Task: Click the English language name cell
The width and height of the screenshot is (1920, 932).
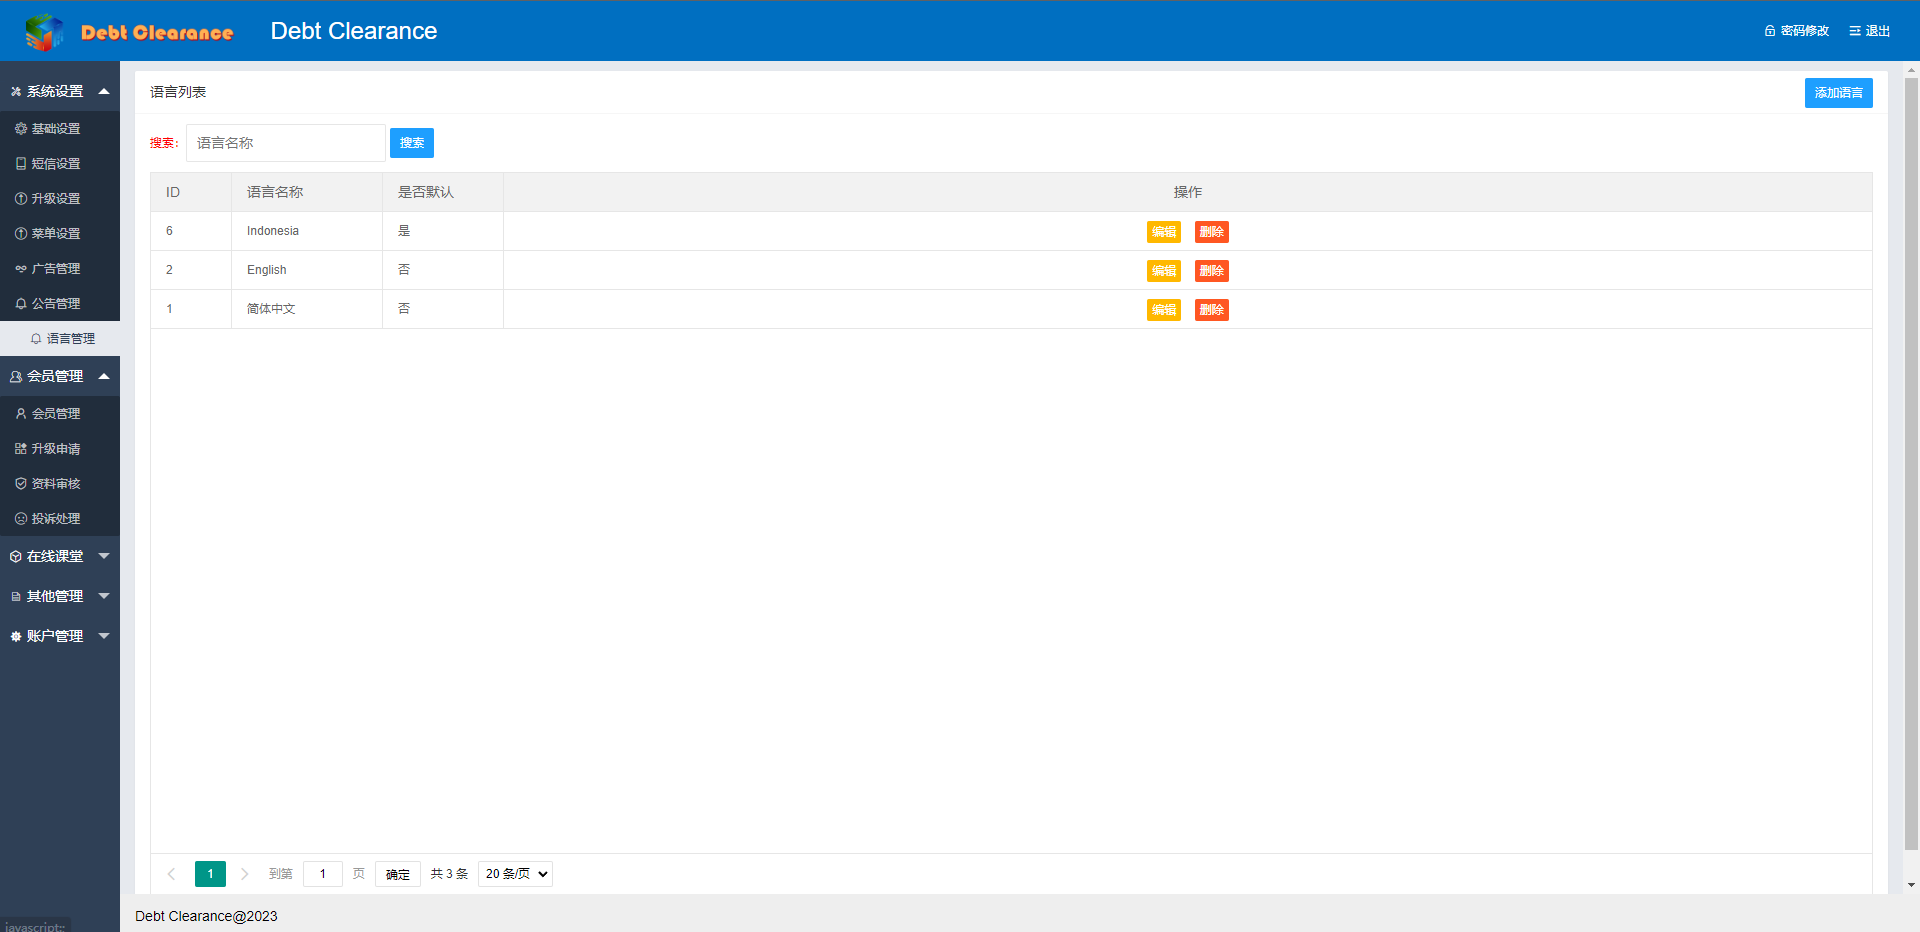Action: (307, 270)
